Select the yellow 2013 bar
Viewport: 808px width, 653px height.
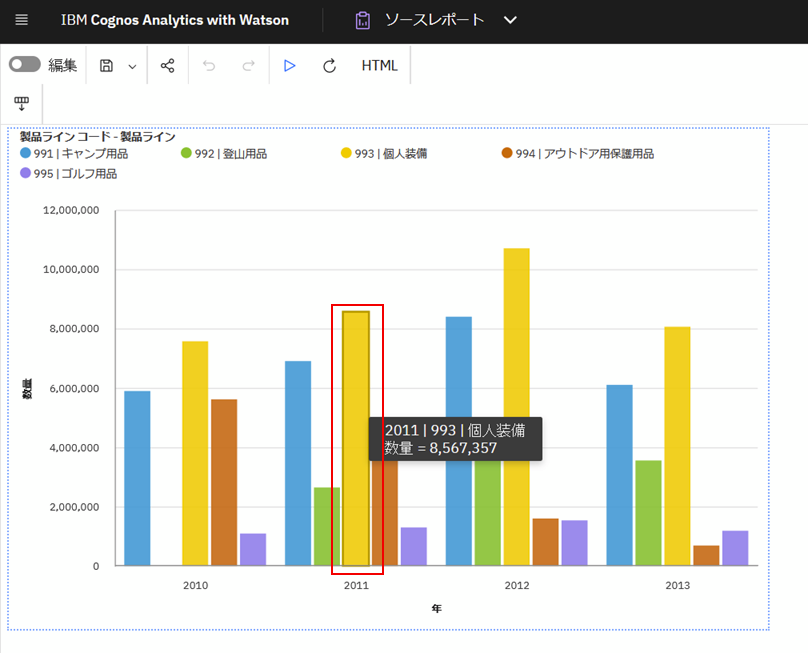(x=677, y=446)
